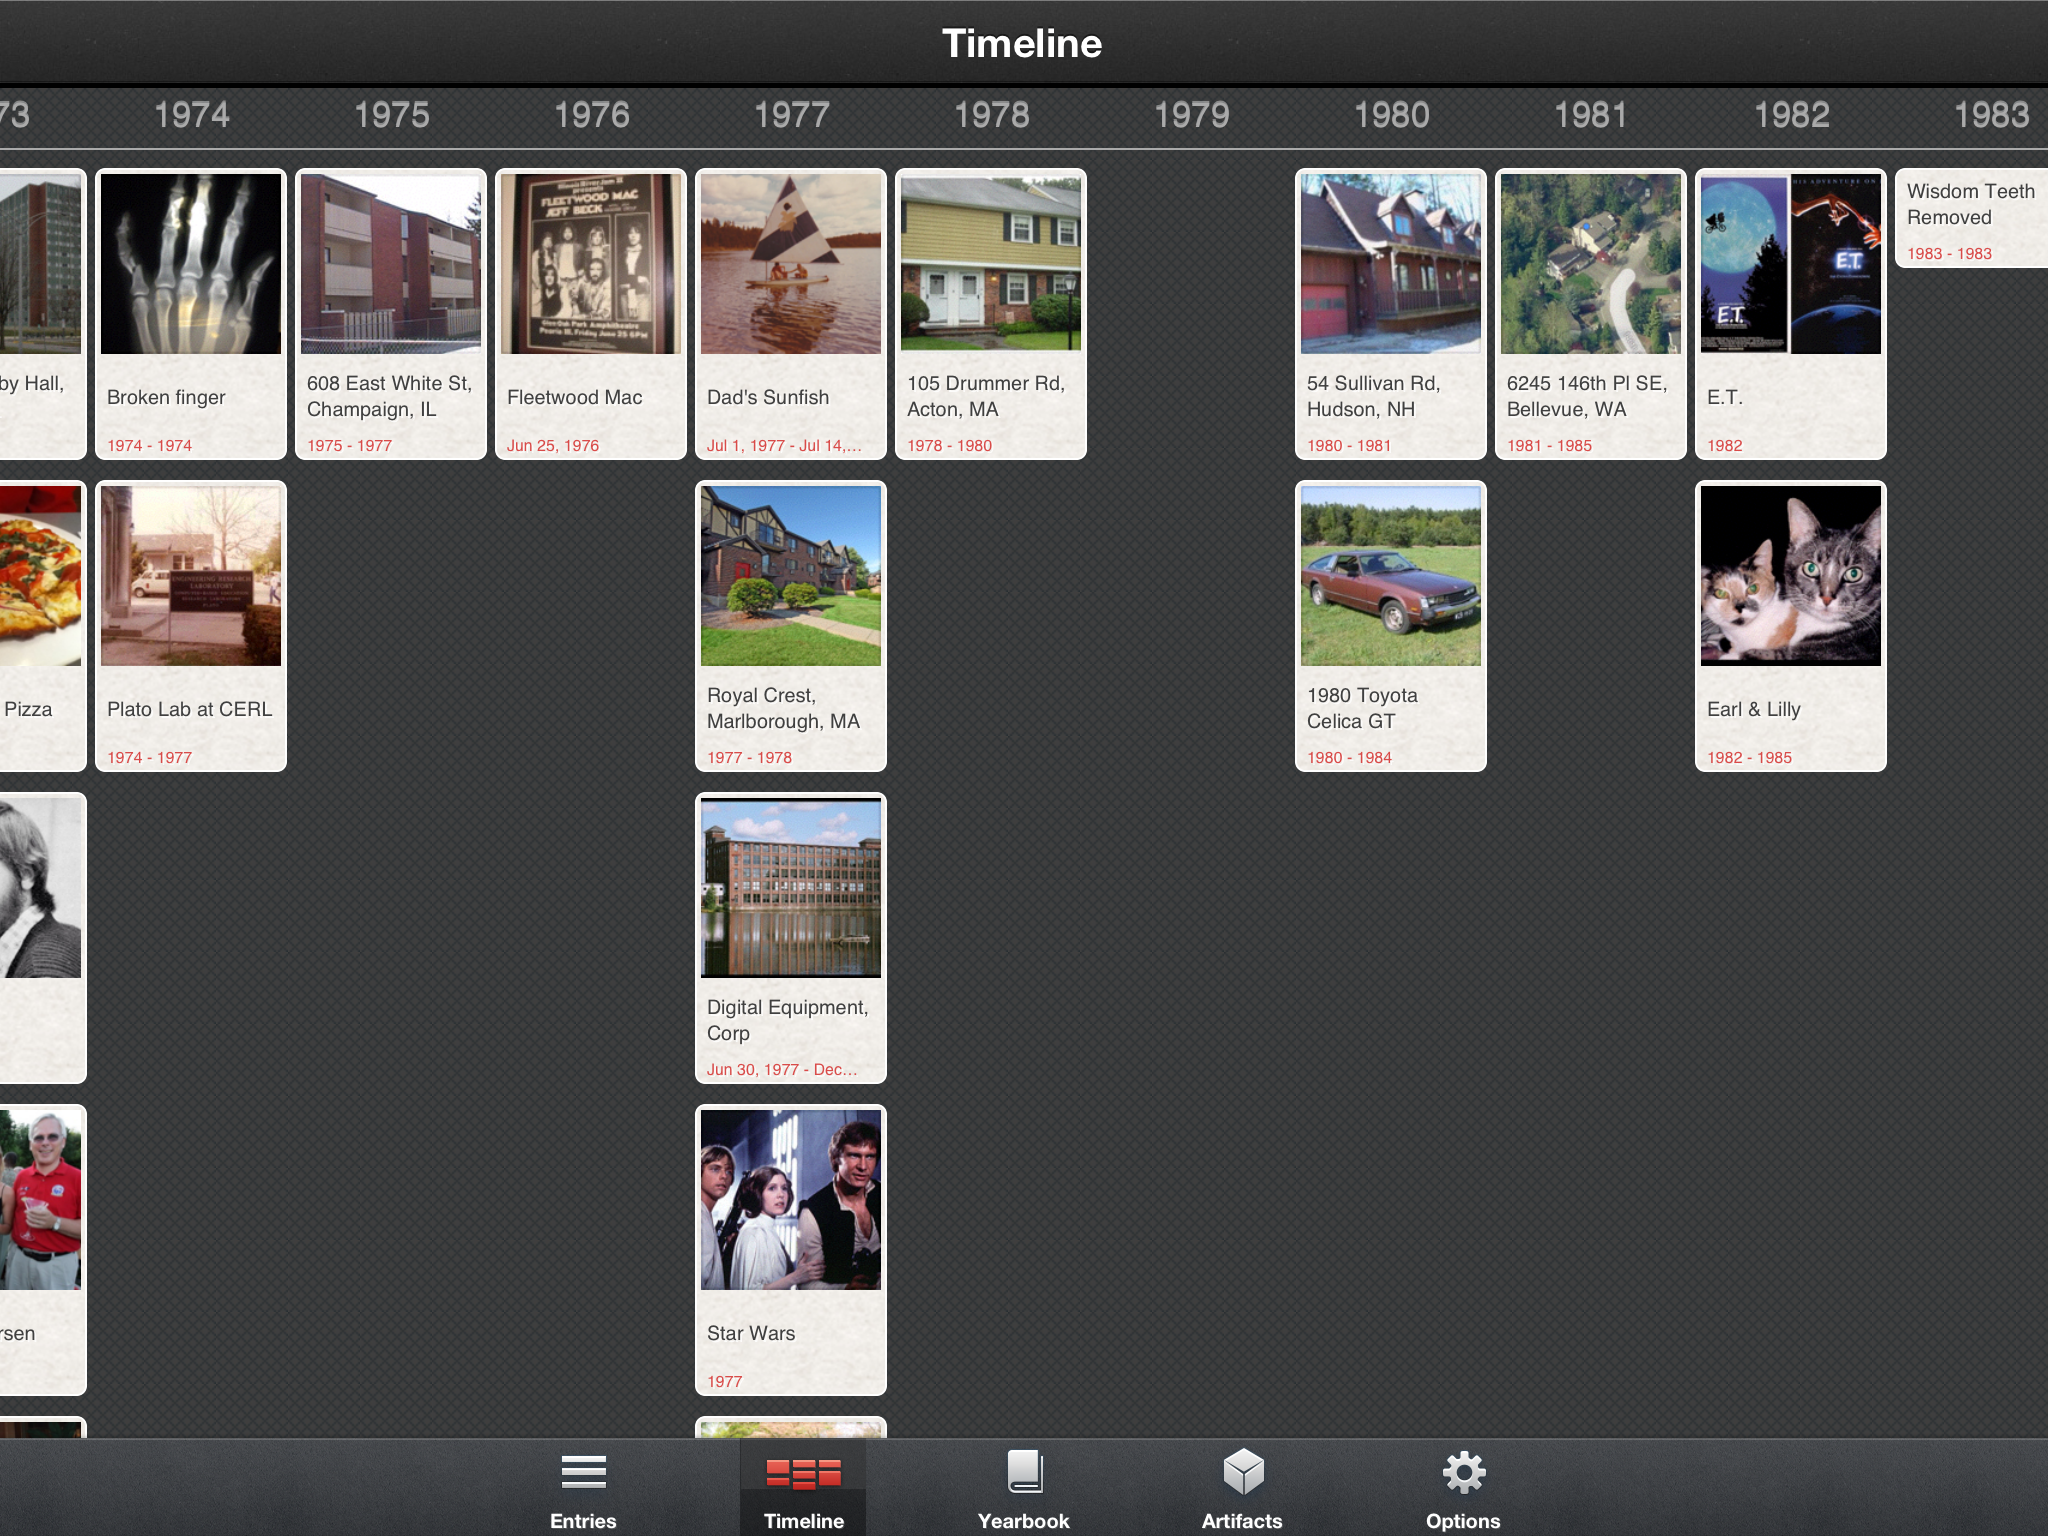Jump to the 1979 year marker

pyautogui.click(x=1191, y=115)
